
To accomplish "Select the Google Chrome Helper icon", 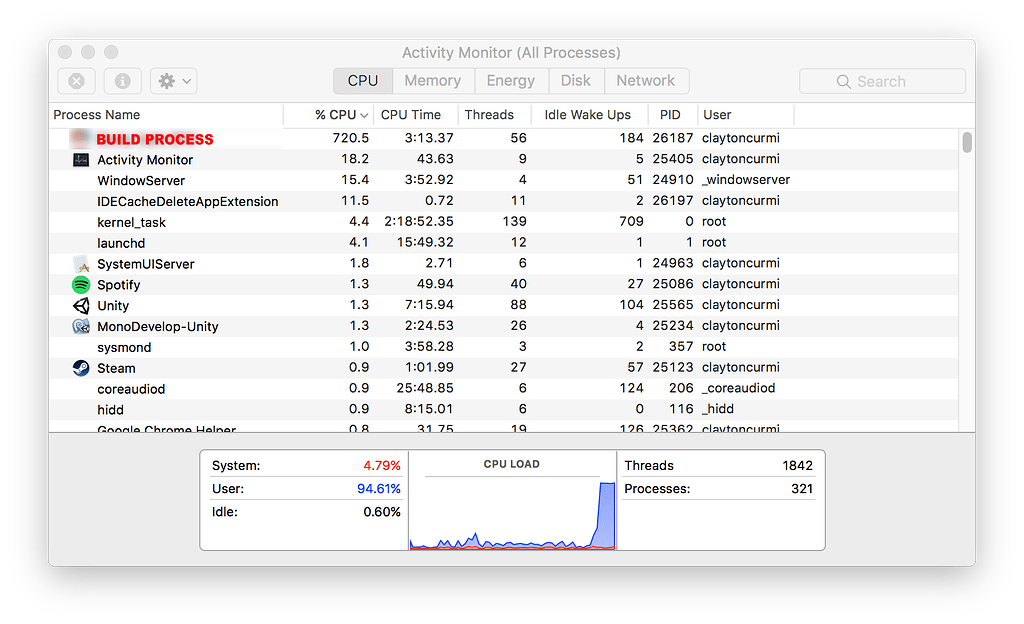I will pyautogui.click(x=82, y=429).
